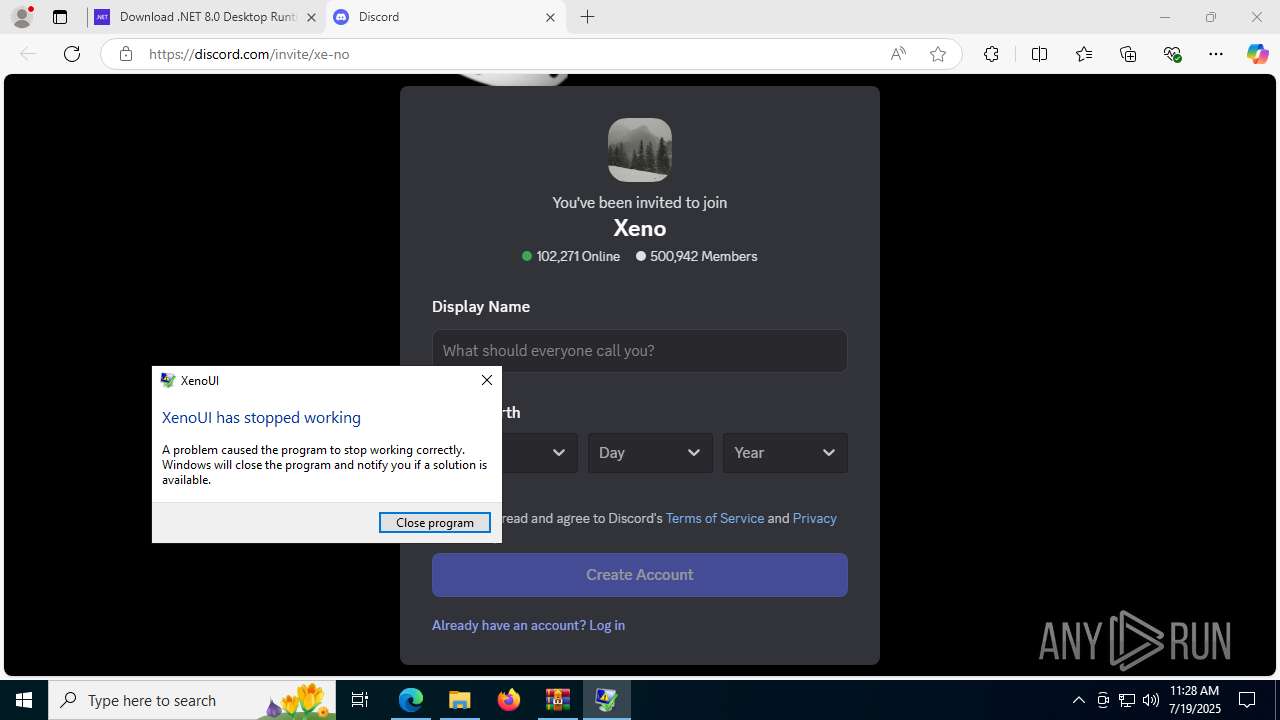Image resolution: width=1280 pixels, height=720 pixels.
Task: Open Microsoft Edge from the taskbar
Action: pos(411,700)
